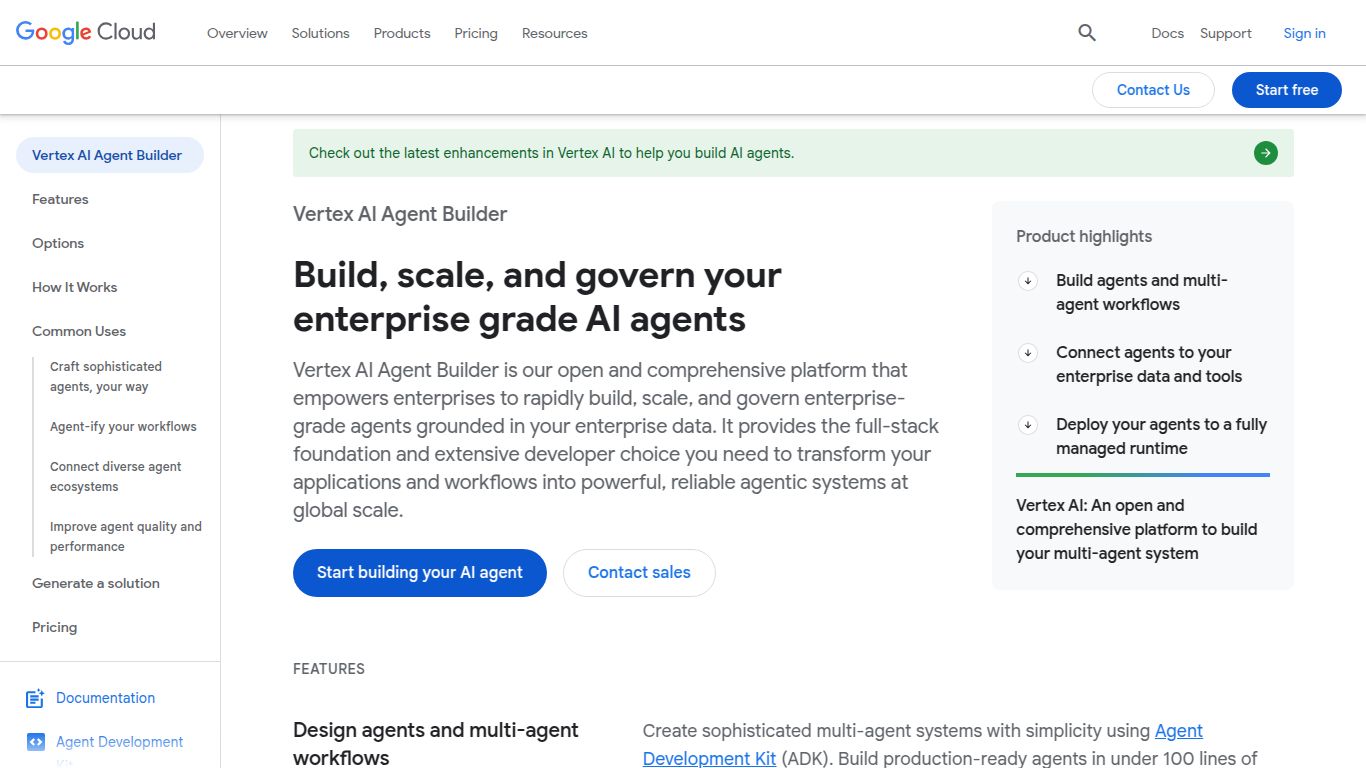Click the arrow icon beside 'Deploy your agents to a fully managed runtime'

pyautogui.click(x=1028, y=425)
